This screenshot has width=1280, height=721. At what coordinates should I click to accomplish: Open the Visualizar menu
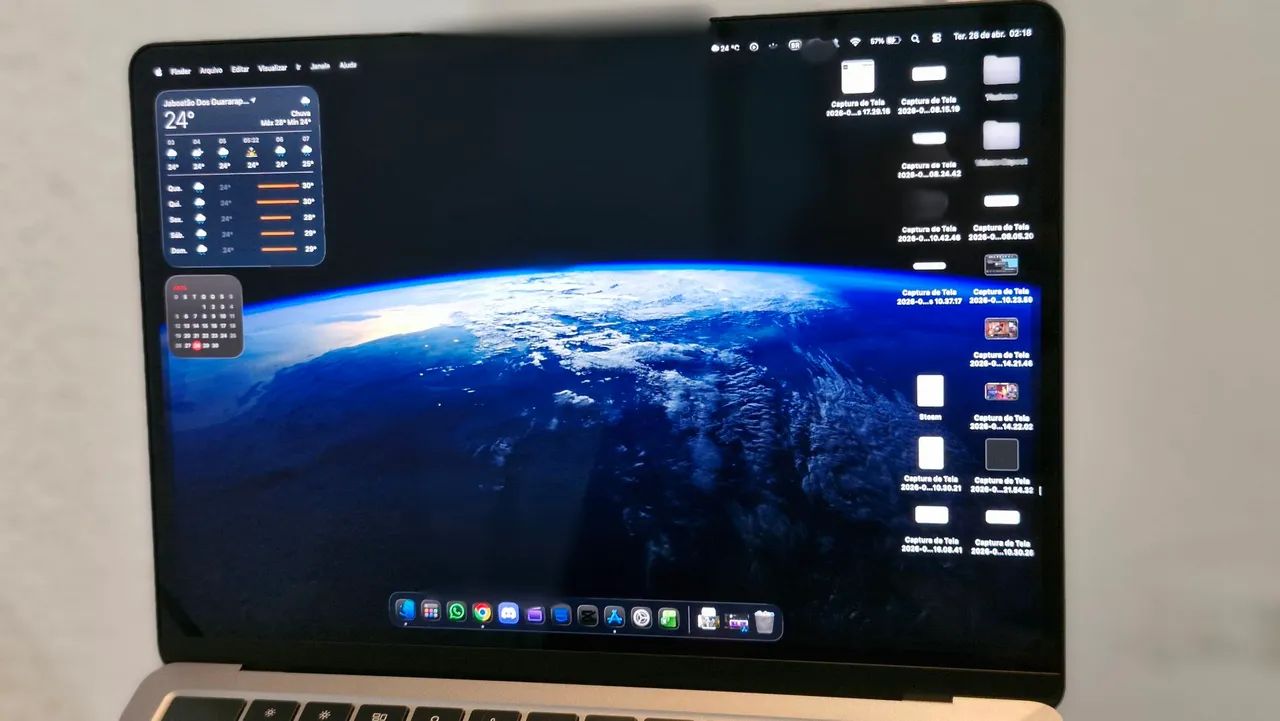(272, 68)
